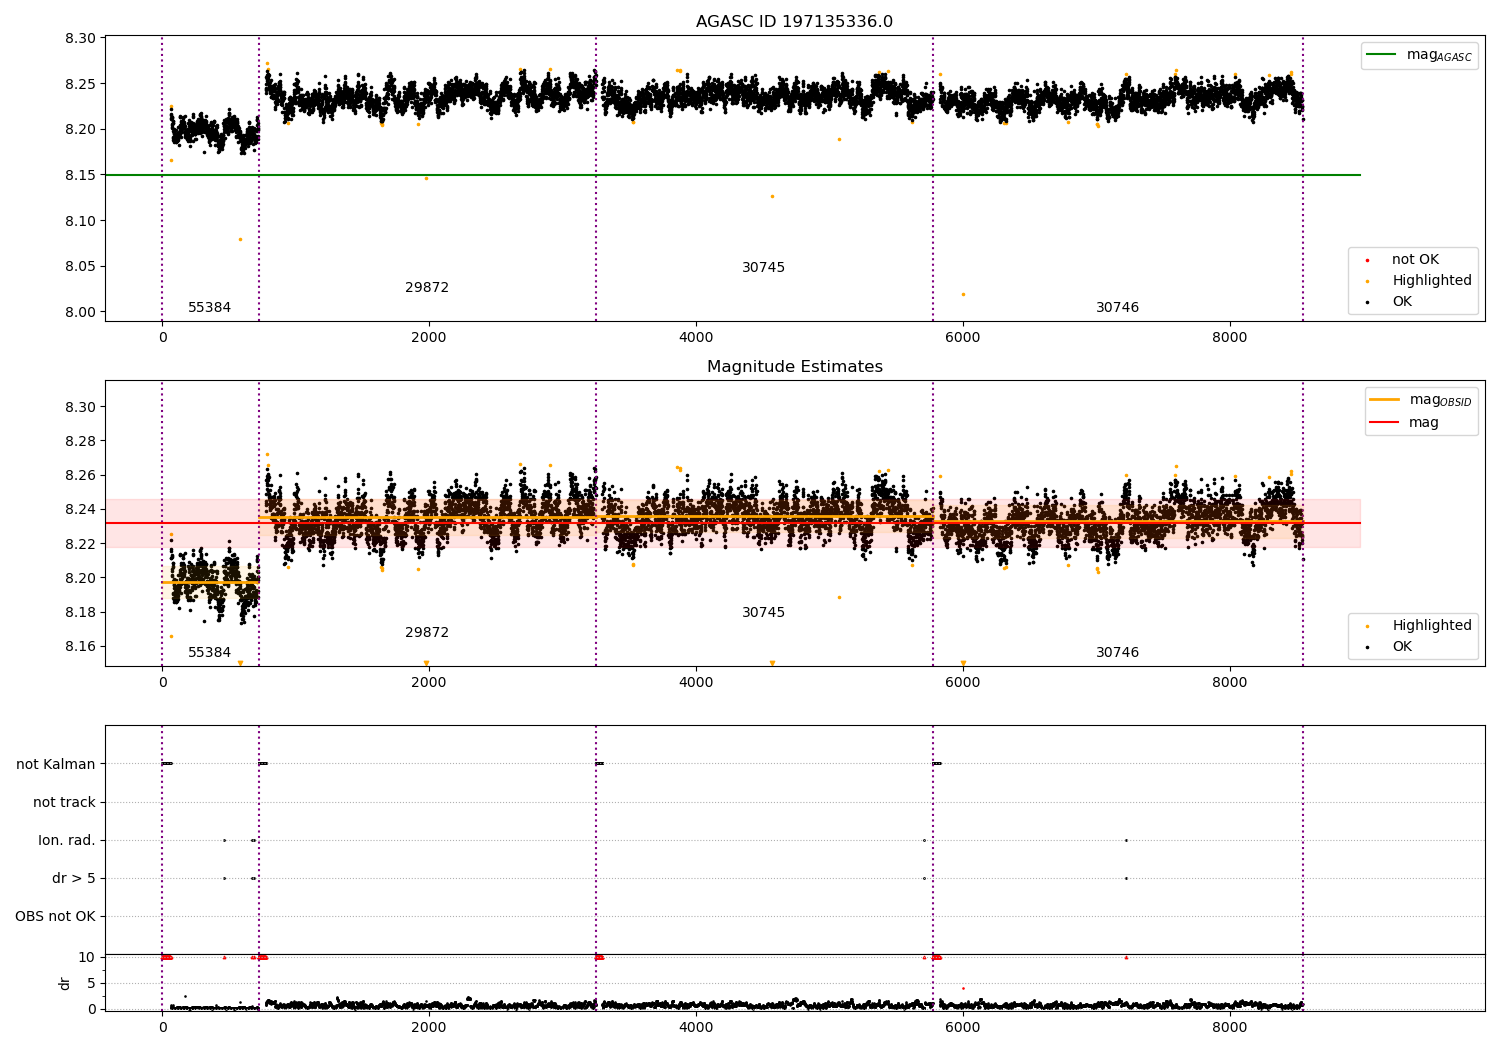Click the 10 tick on the dr axis

tap(86, 957)
